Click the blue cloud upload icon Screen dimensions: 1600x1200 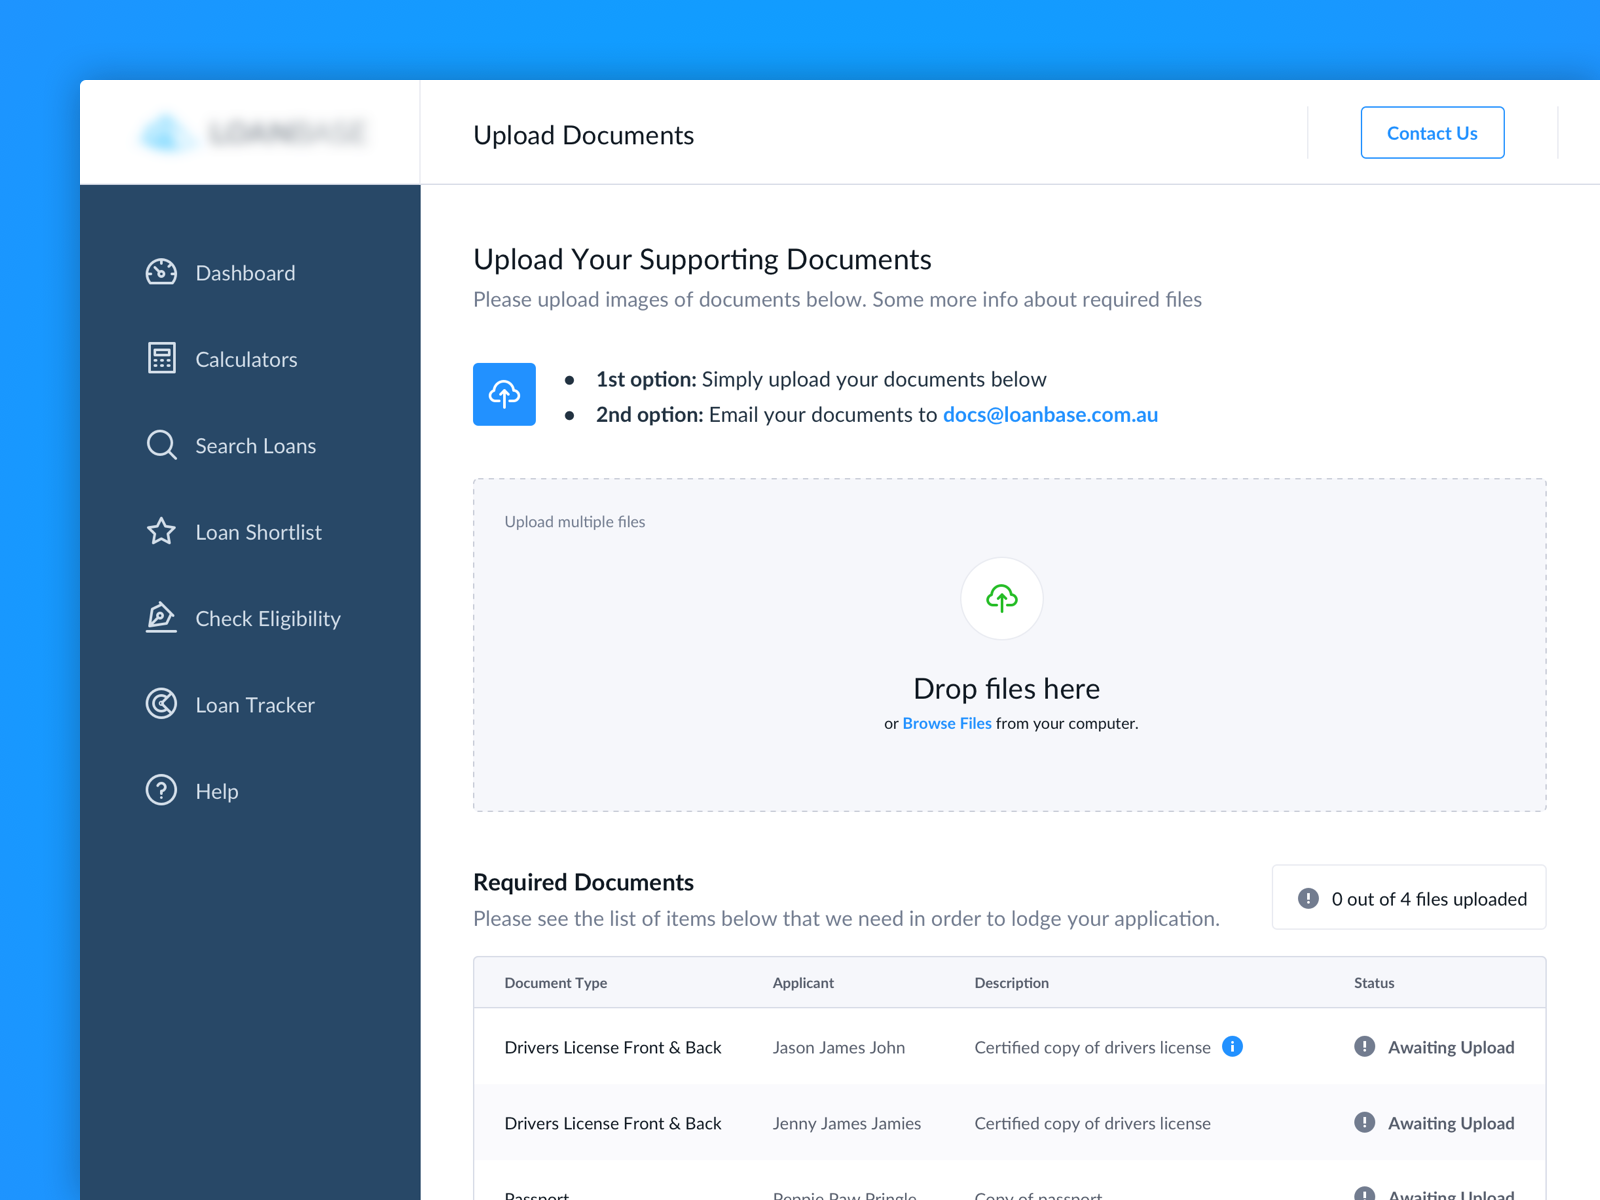(x=504, y=394)
